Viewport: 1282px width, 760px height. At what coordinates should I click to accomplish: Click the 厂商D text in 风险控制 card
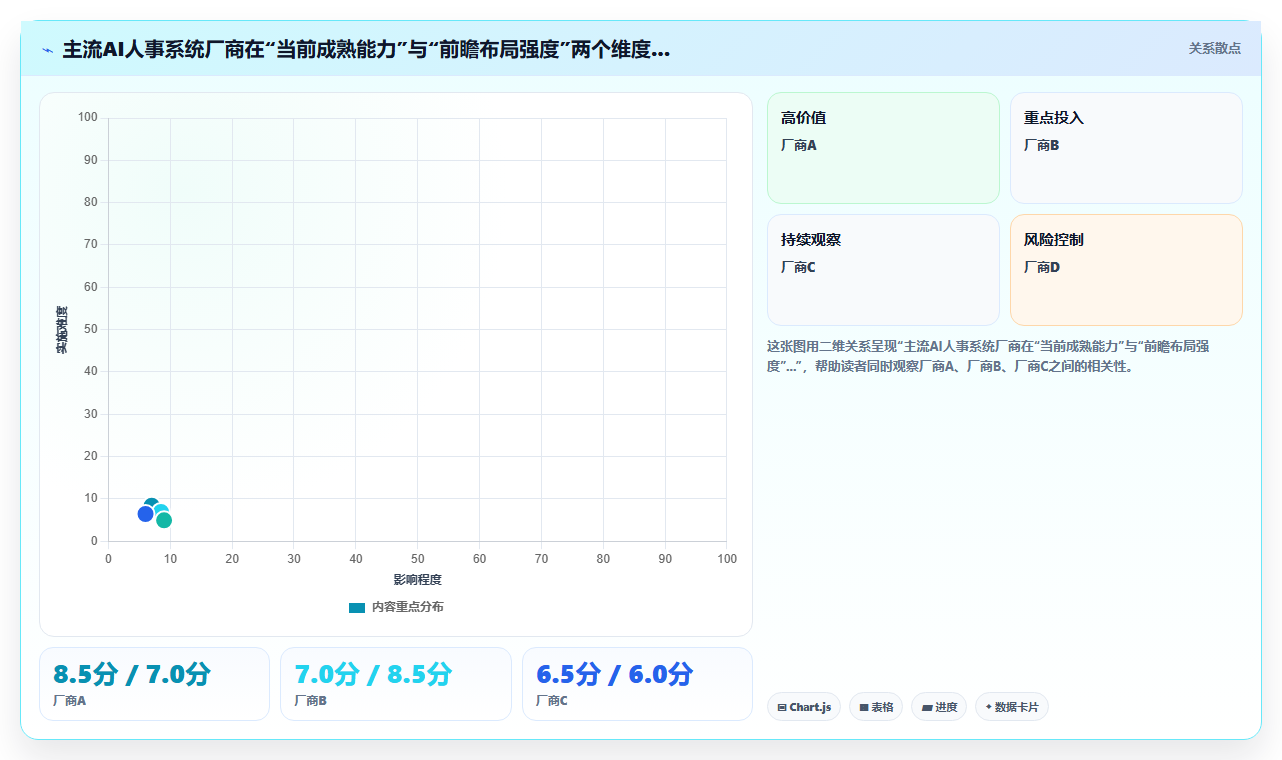tap(1042, 267)
